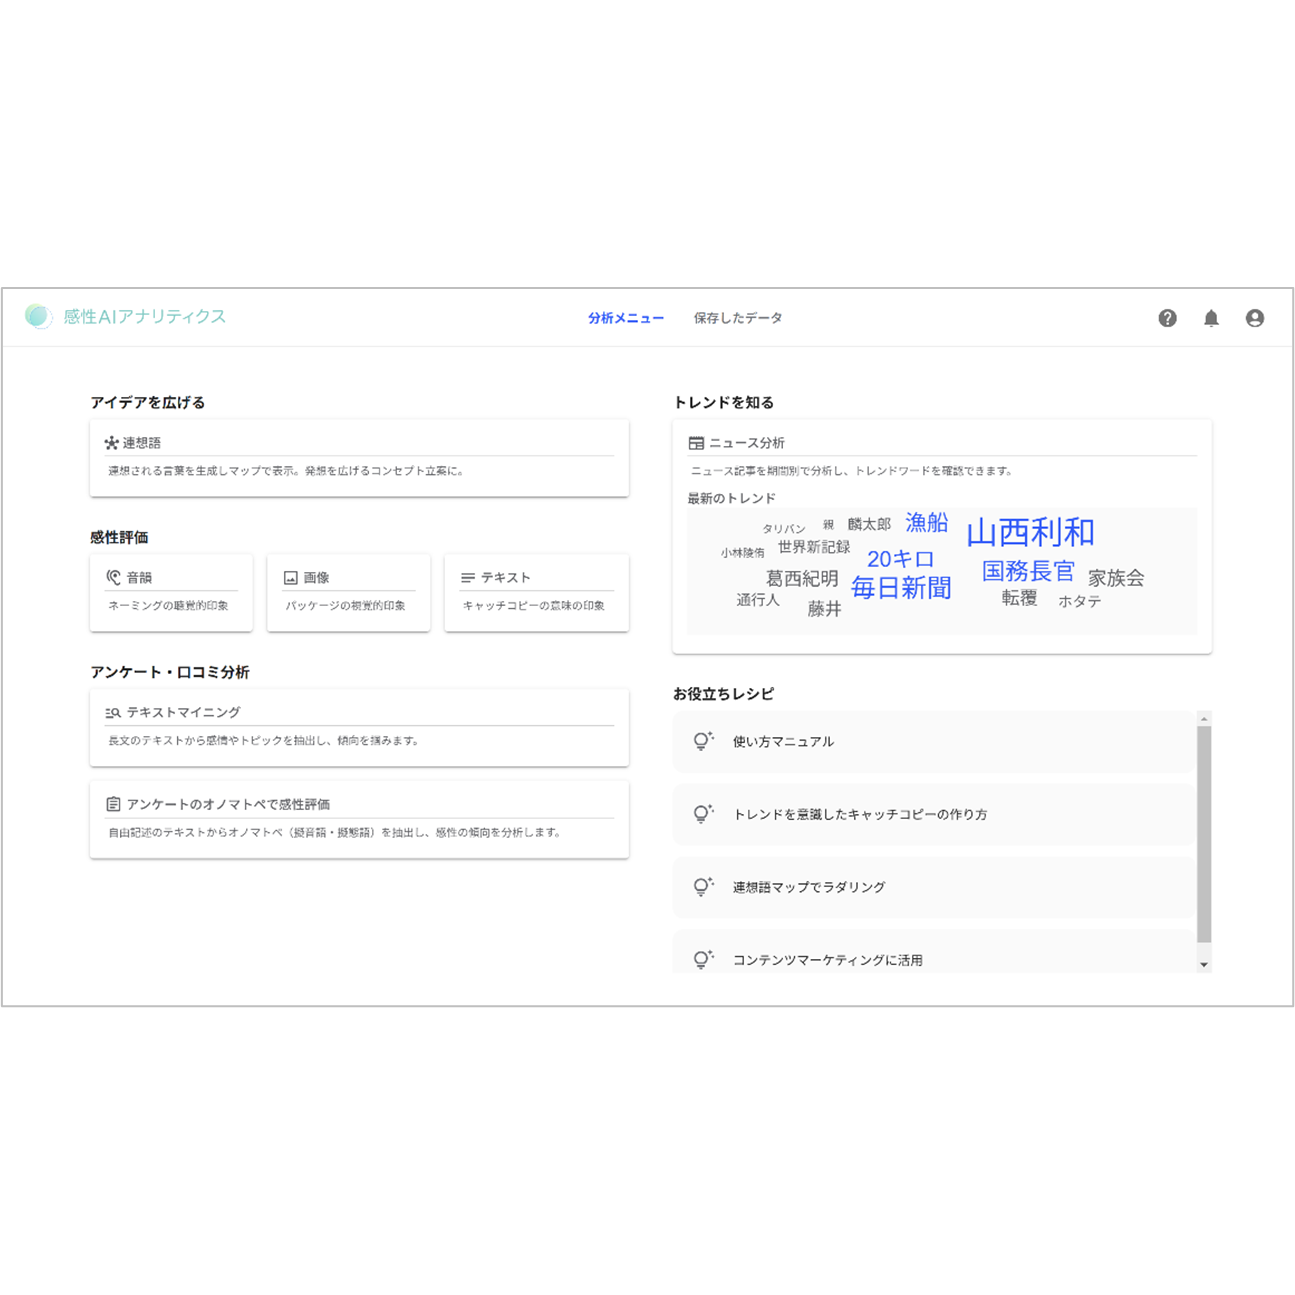Click lightbulb icon beside コンテンツマーケティングに活用
Image resolution: width=1295 pixels, height=1295 pixels.
[x=703, y=959]
